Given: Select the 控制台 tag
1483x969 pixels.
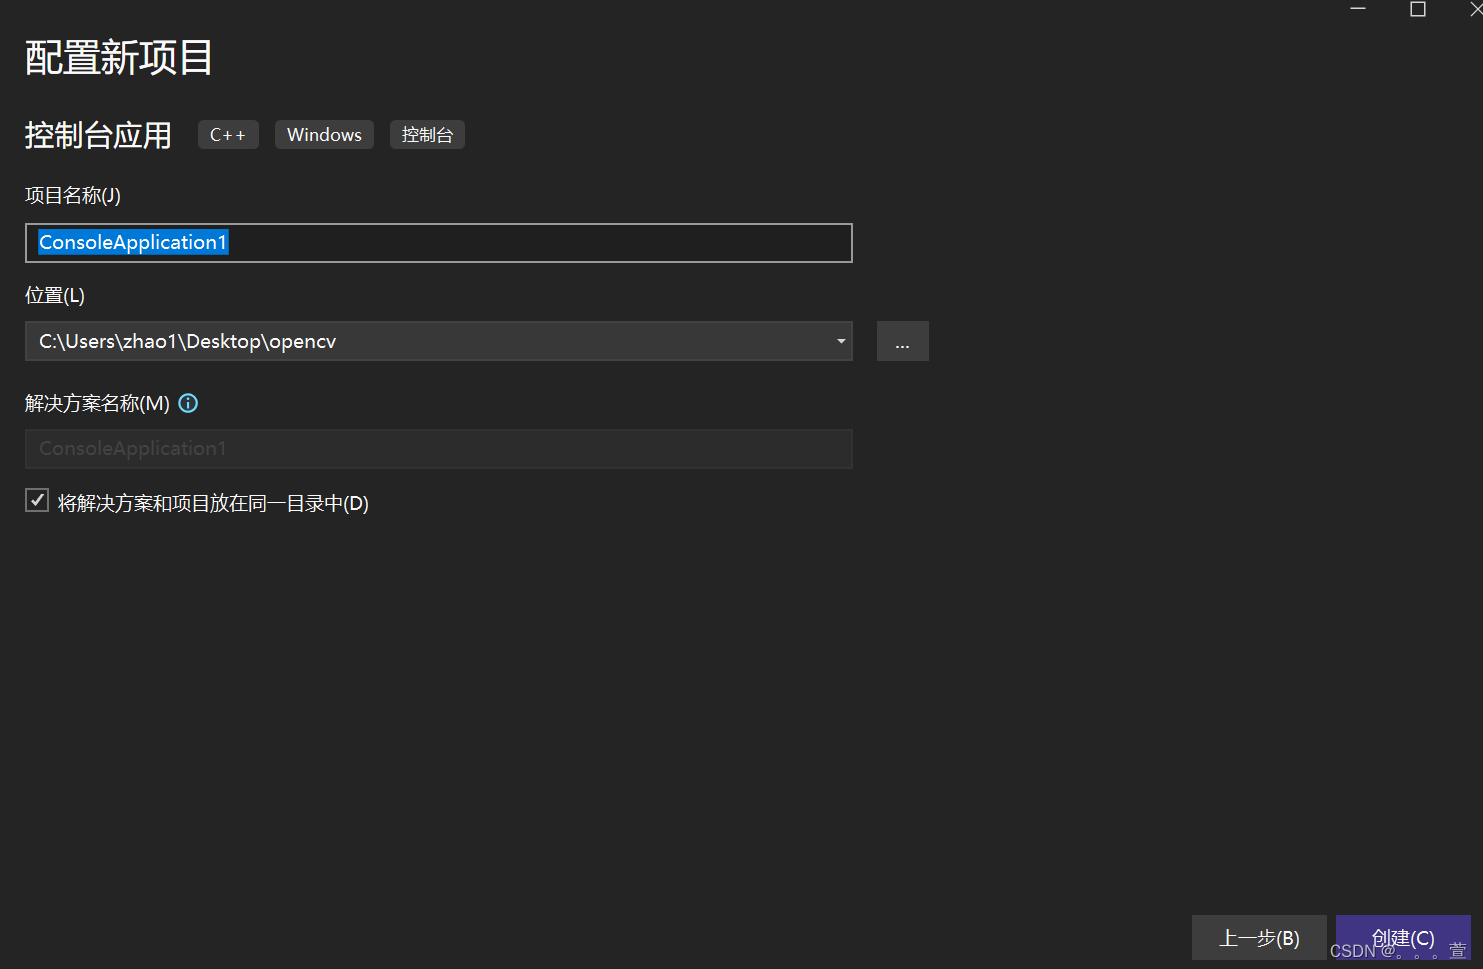Looking at the screenshot, I should pos(427,134).
